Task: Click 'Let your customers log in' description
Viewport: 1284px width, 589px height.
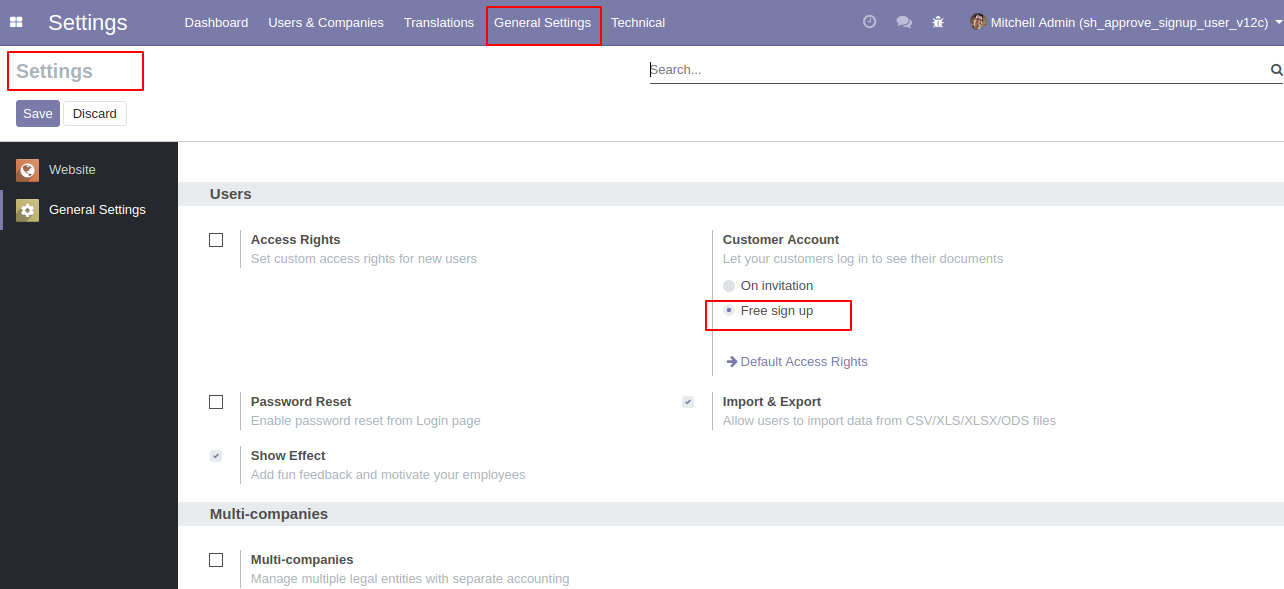Action: (x=863, y=259)
